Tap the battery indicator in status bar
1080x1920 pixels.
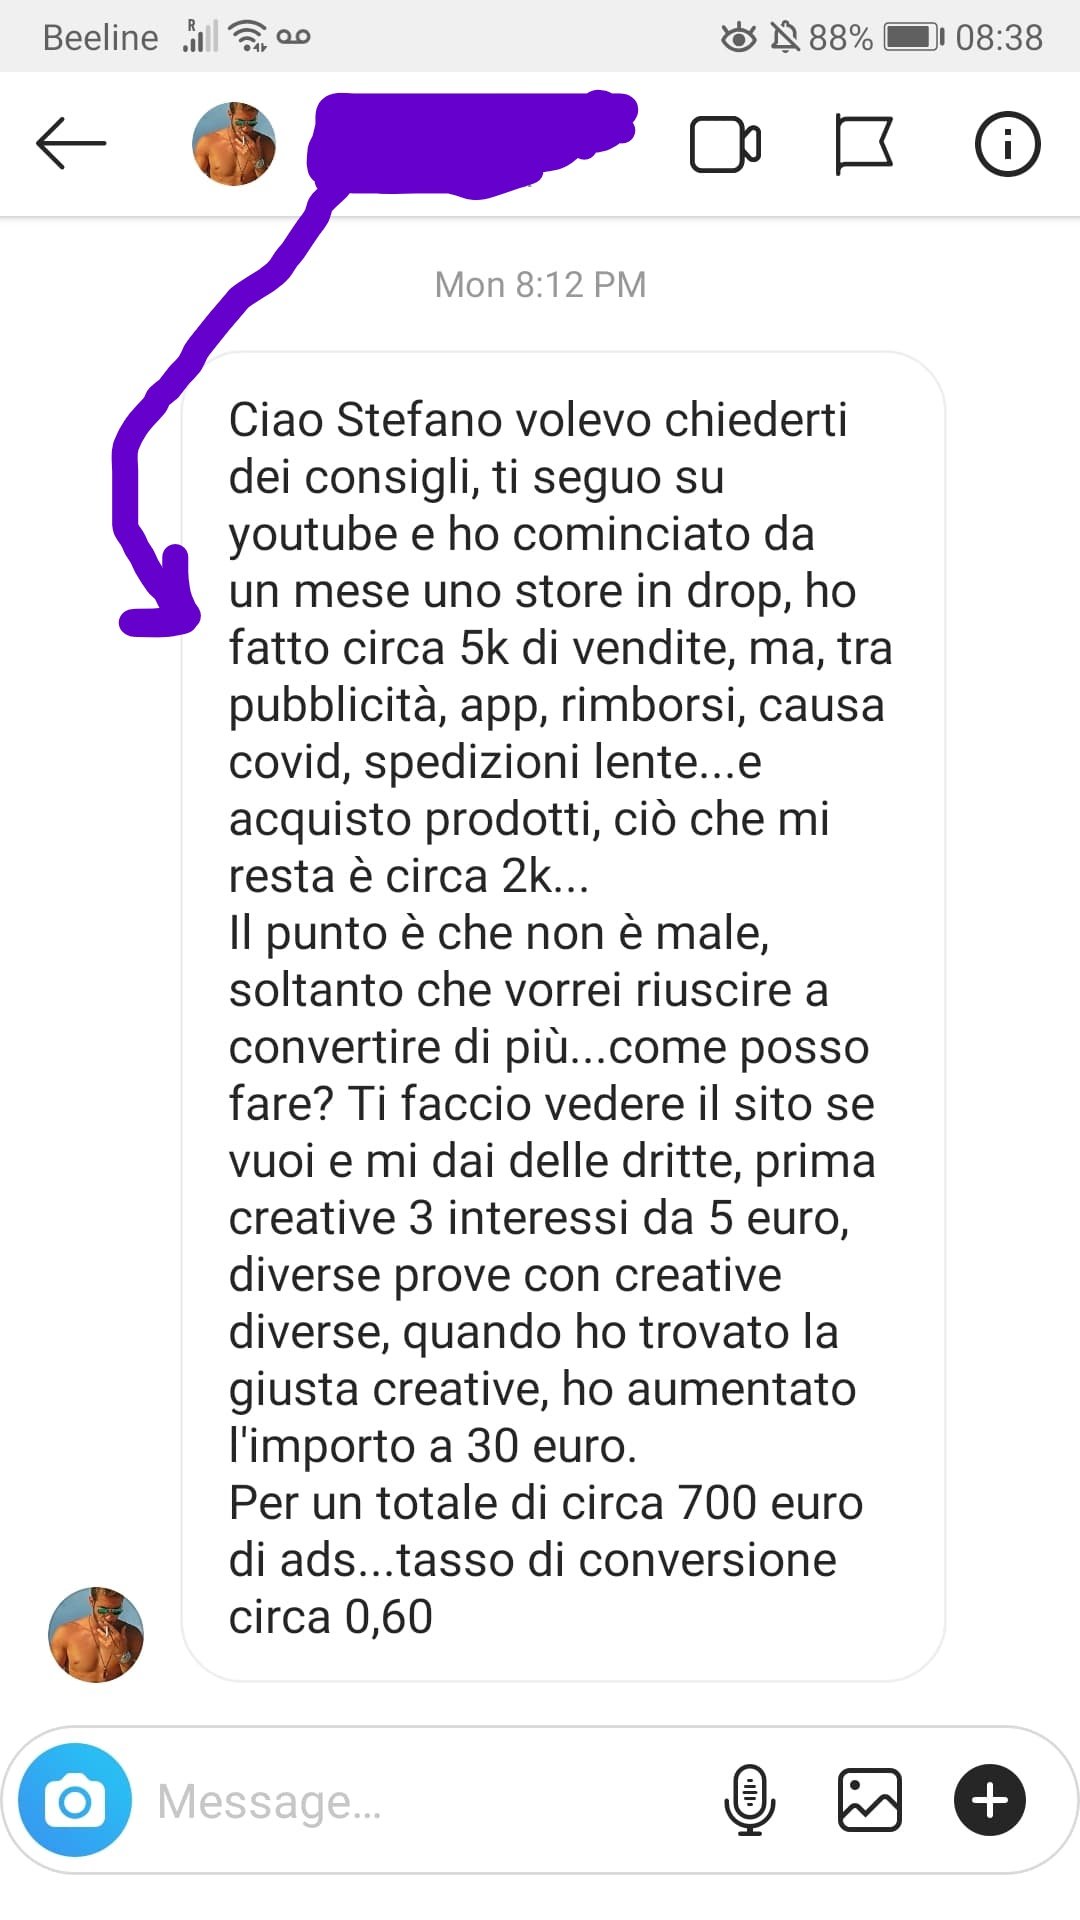pyautogui.click(x=914, y=38)
